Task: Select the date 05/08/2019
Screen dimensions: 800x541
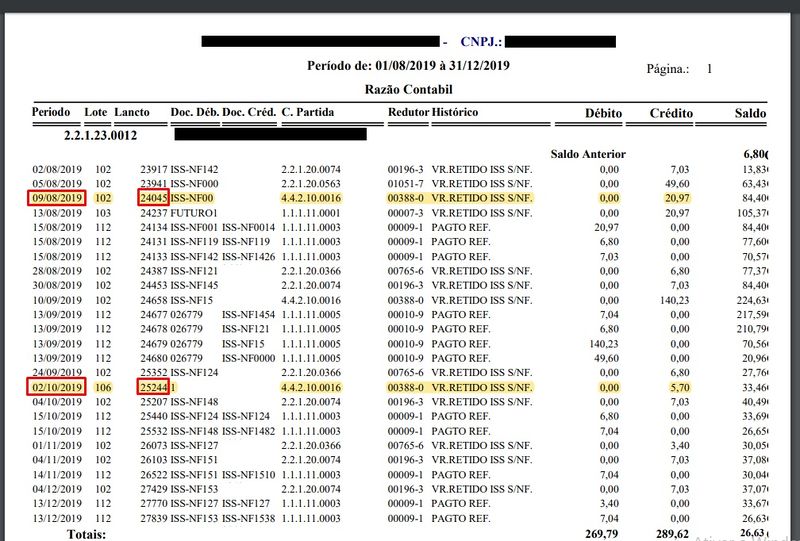Action: [57, 184]
